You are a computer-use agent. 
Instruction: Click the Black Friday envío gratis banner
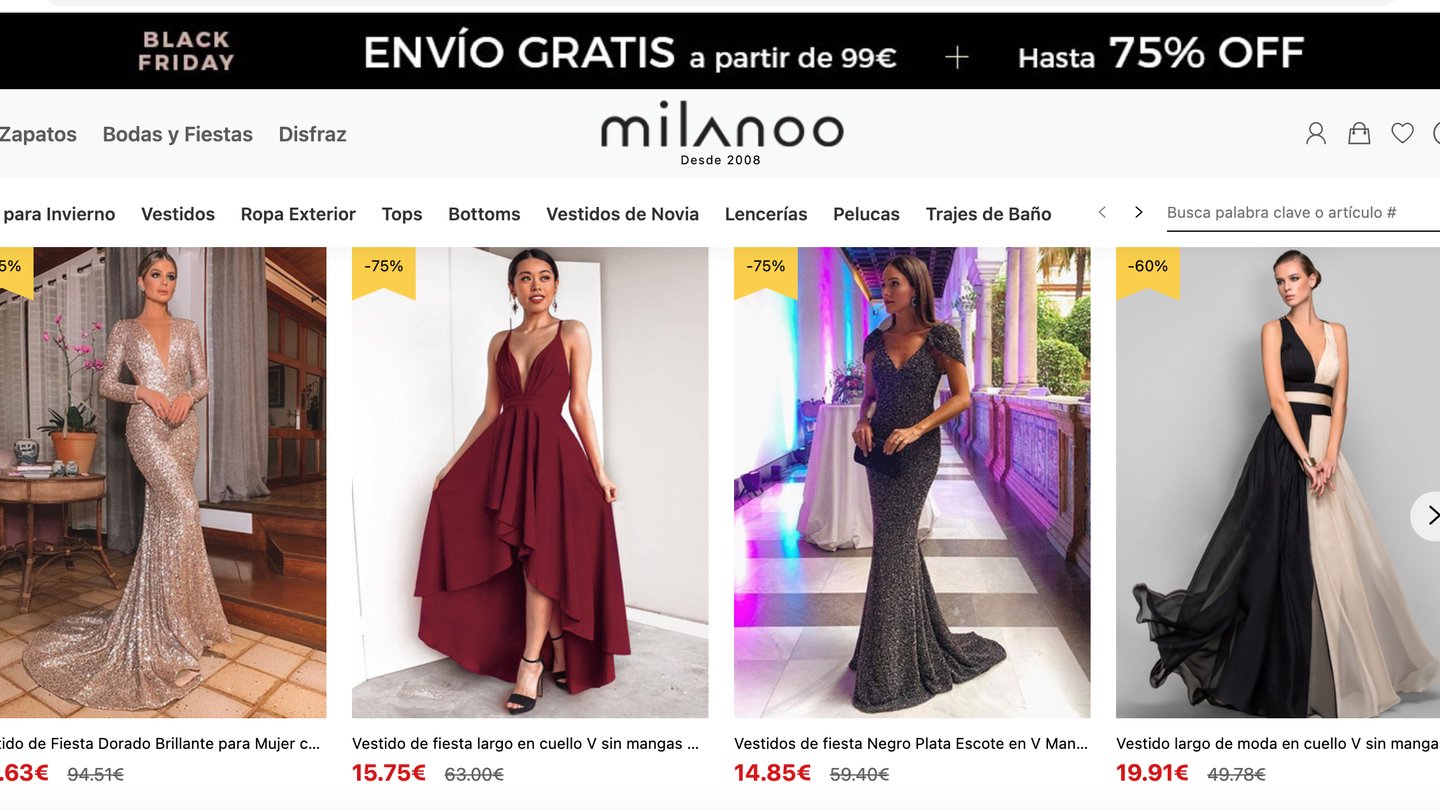click(720, 52)
